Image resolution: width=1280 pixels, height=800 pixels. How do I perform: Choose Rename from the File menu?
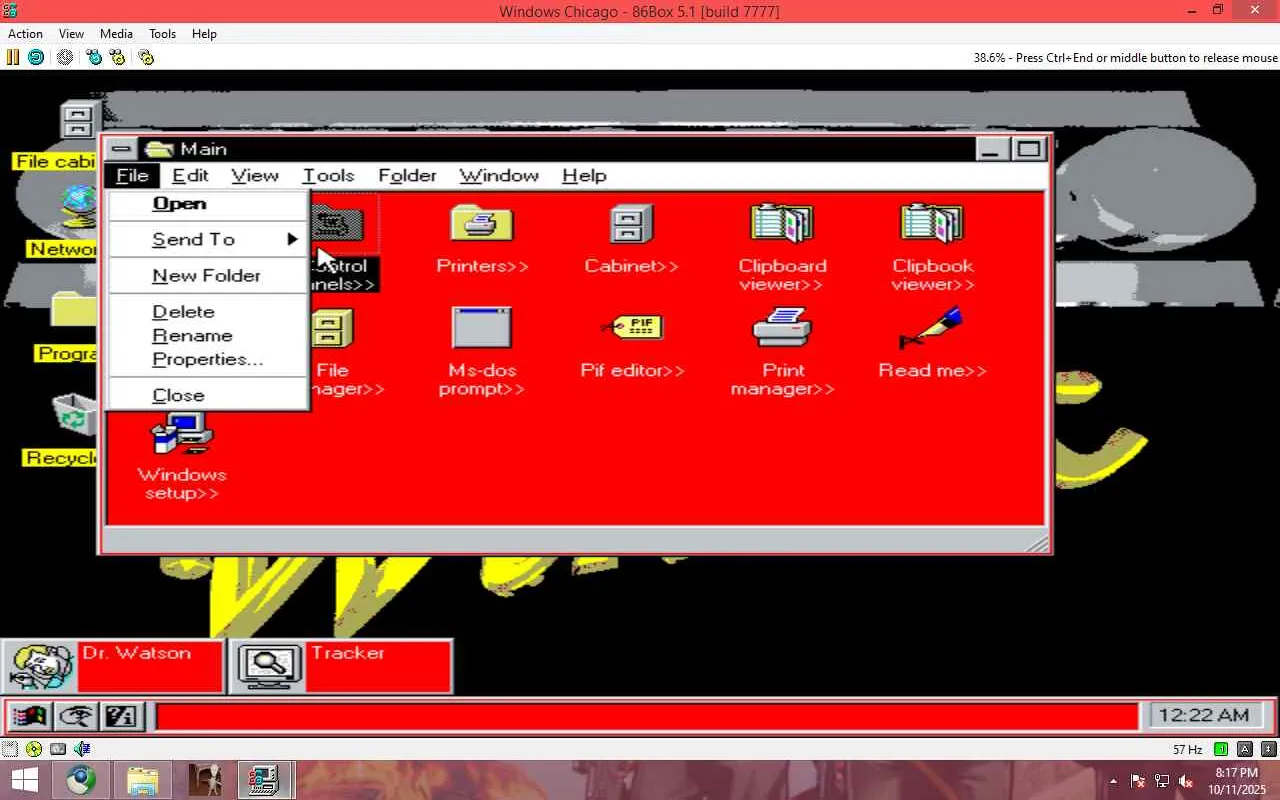(207, 336)
